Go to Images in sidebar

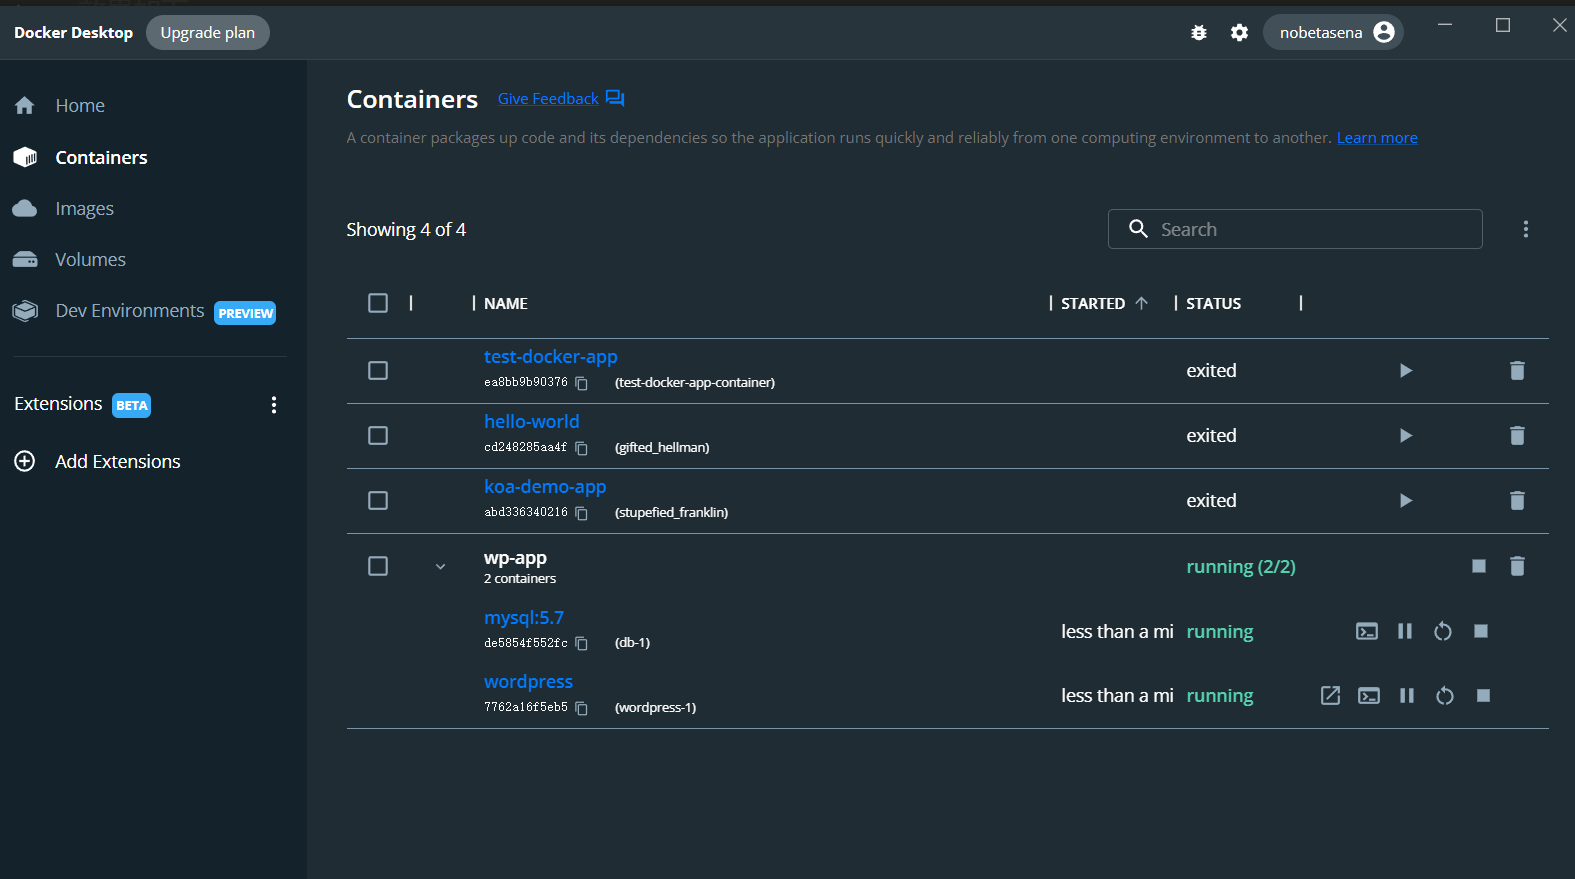point(84,209)
